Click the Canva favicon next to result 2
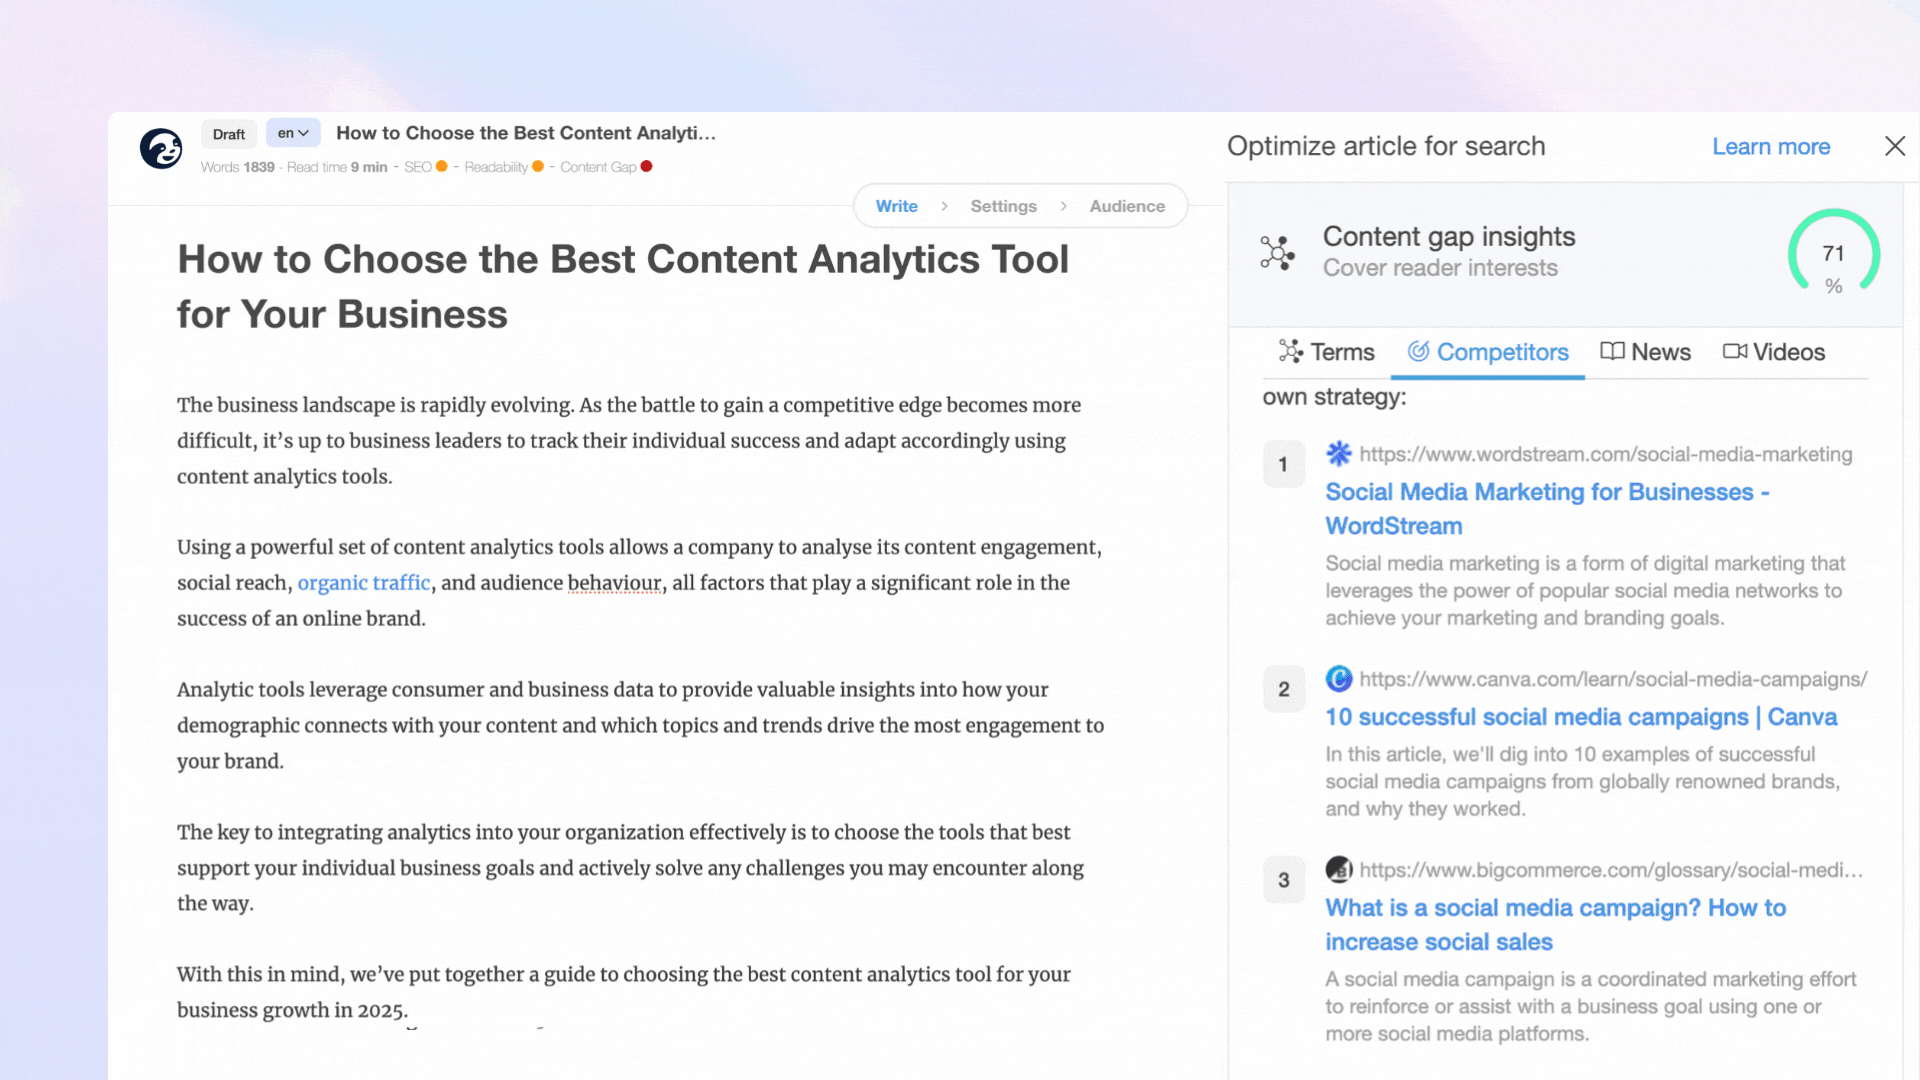The width and height of the screenshot is (1920, 1080). click(x=1339, y=678)
